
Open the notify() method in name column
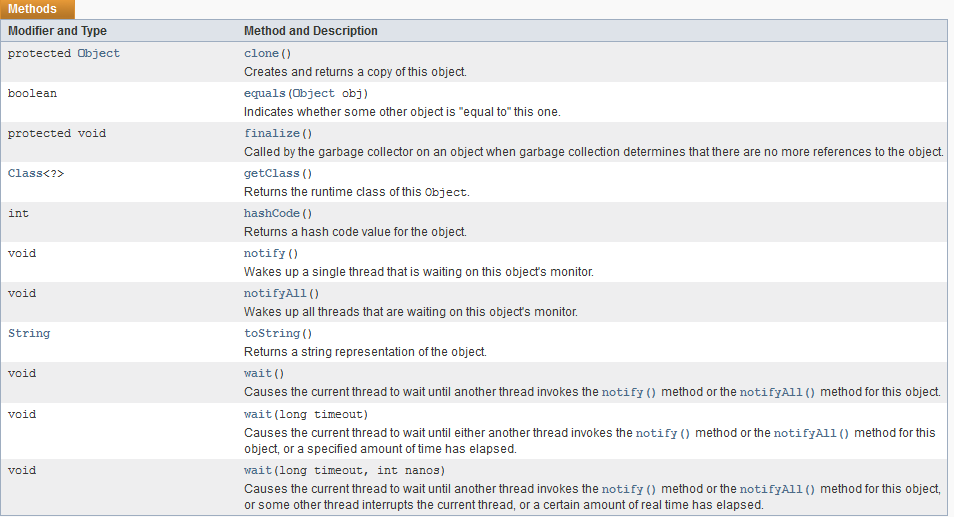coord(265,254)
